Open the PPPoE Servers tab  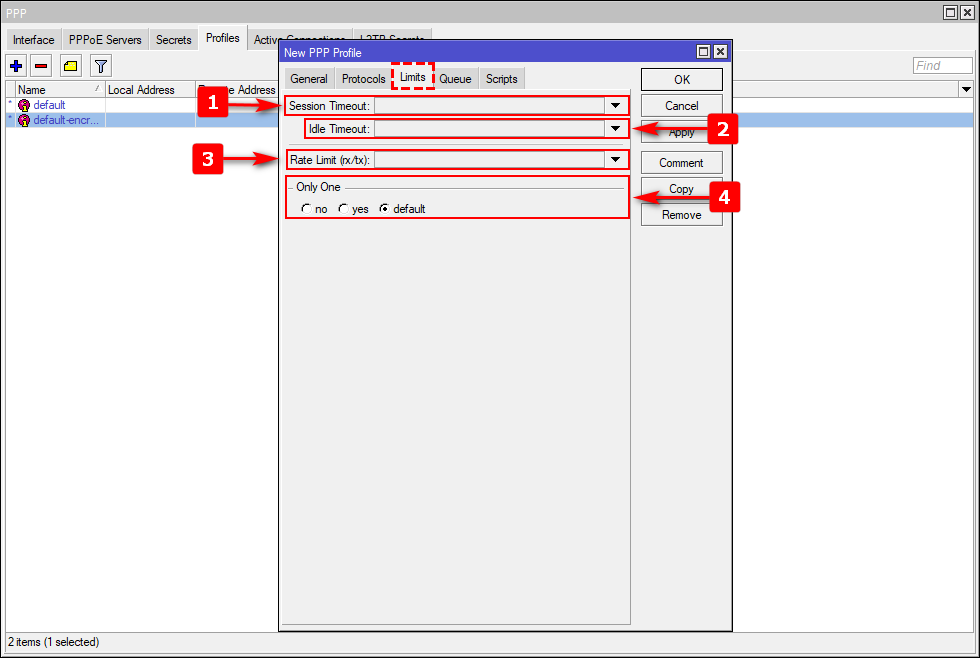coord(105,40)
